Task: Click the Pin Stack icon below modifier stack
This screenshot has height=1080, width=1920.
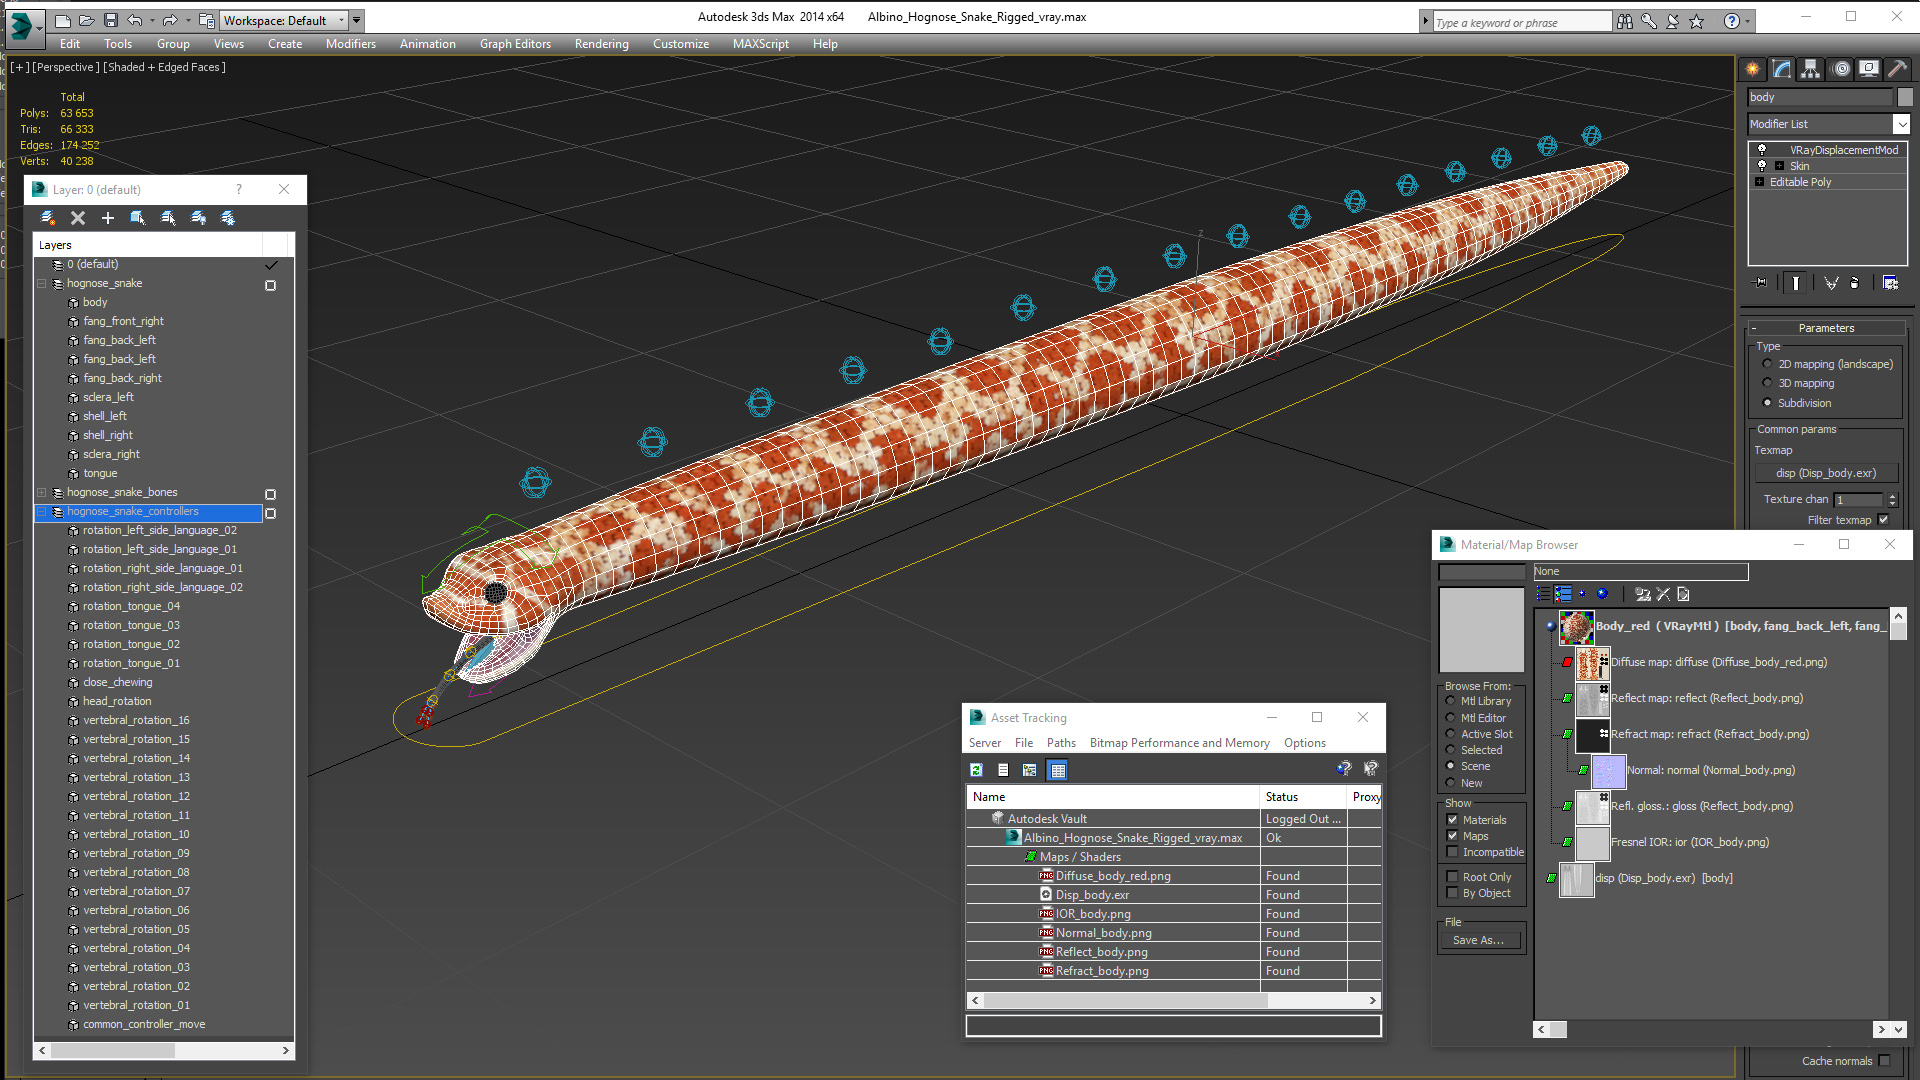Action: [1761, 283]
